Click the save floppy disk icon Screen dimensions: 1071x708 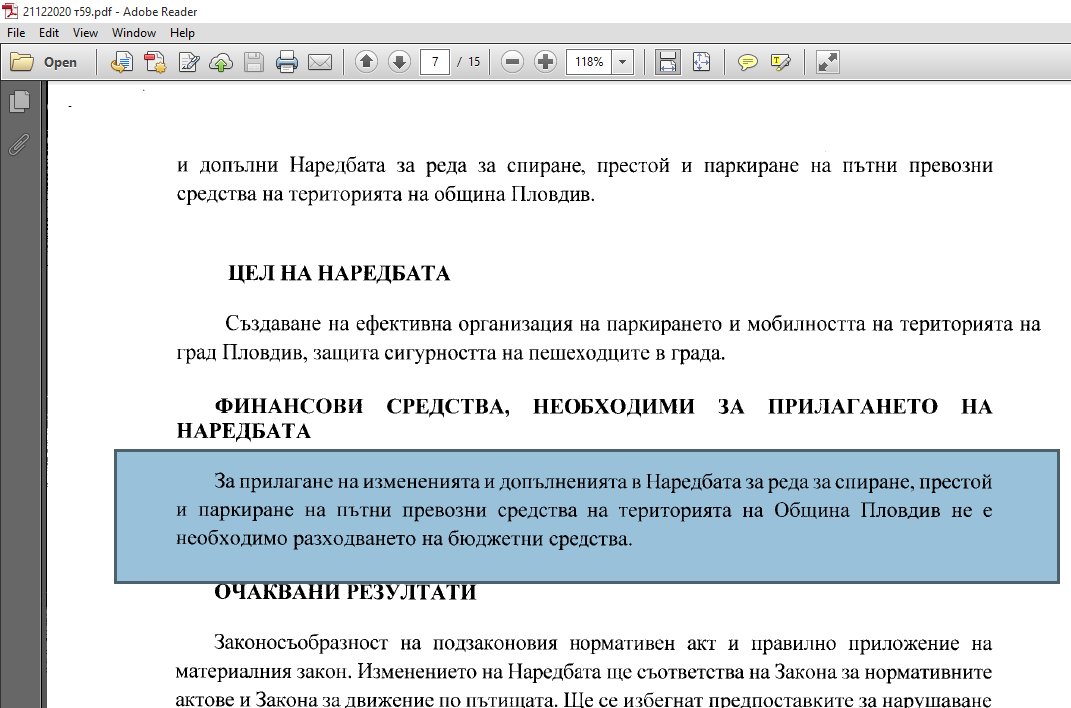[254, 62]
